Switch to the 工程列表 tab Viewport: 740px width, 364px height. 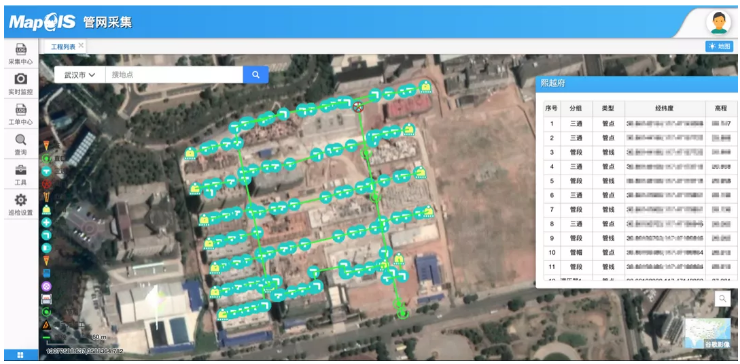click(x=63, y=47)
